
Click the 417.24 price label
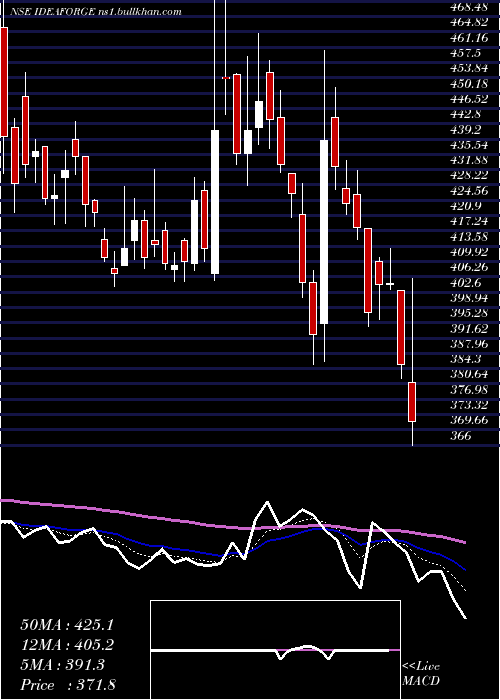coord(469,221)
